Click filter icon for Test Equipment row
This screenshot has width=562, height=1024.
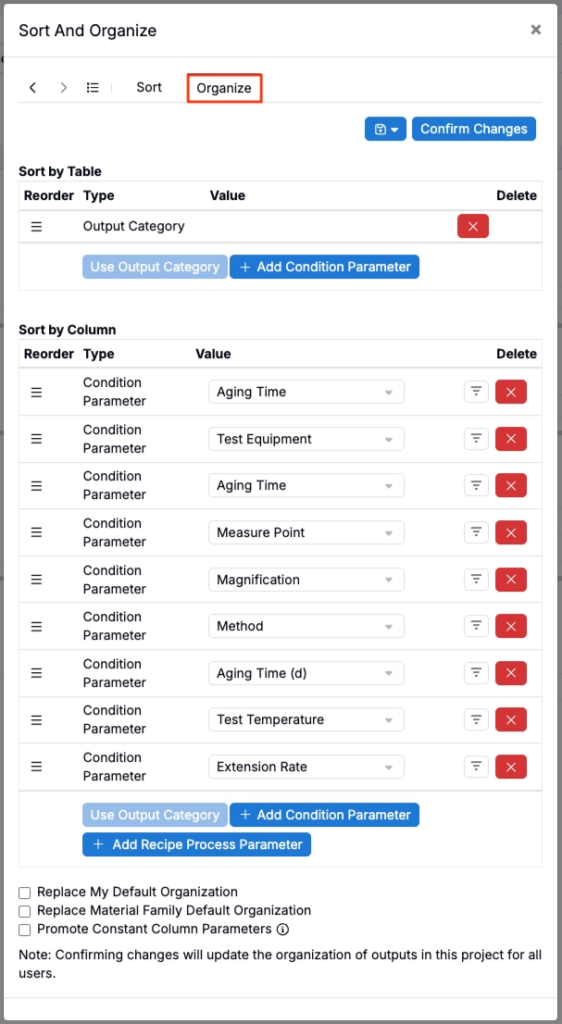tap(476, 439)
